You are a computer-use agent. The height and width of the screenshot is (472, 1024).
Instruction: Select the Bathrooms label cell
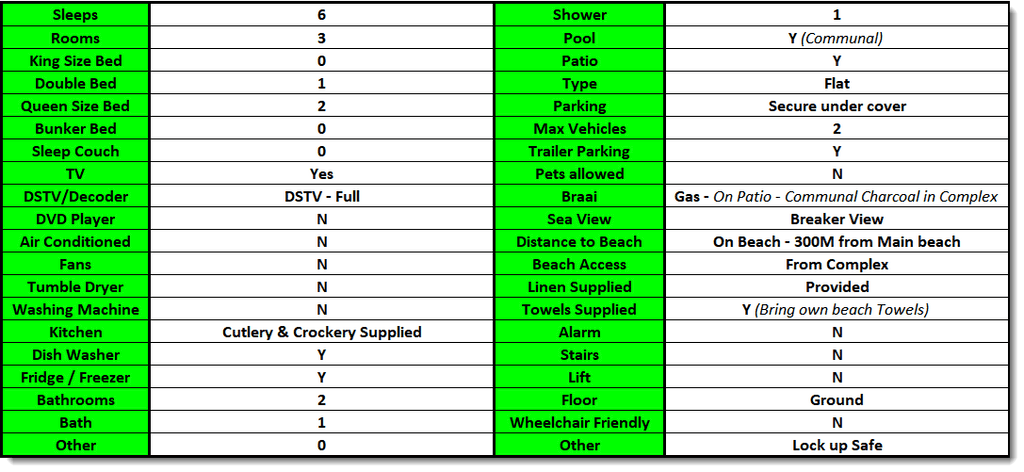[76, 400]
